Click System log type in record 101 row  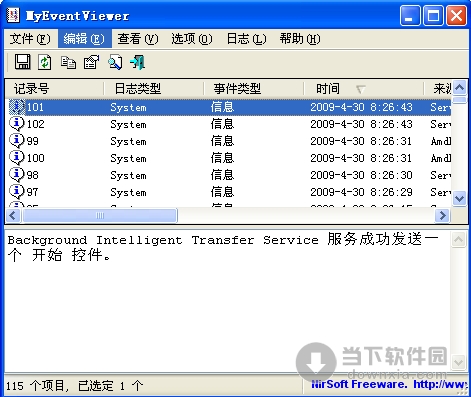(x=128, y=107)
